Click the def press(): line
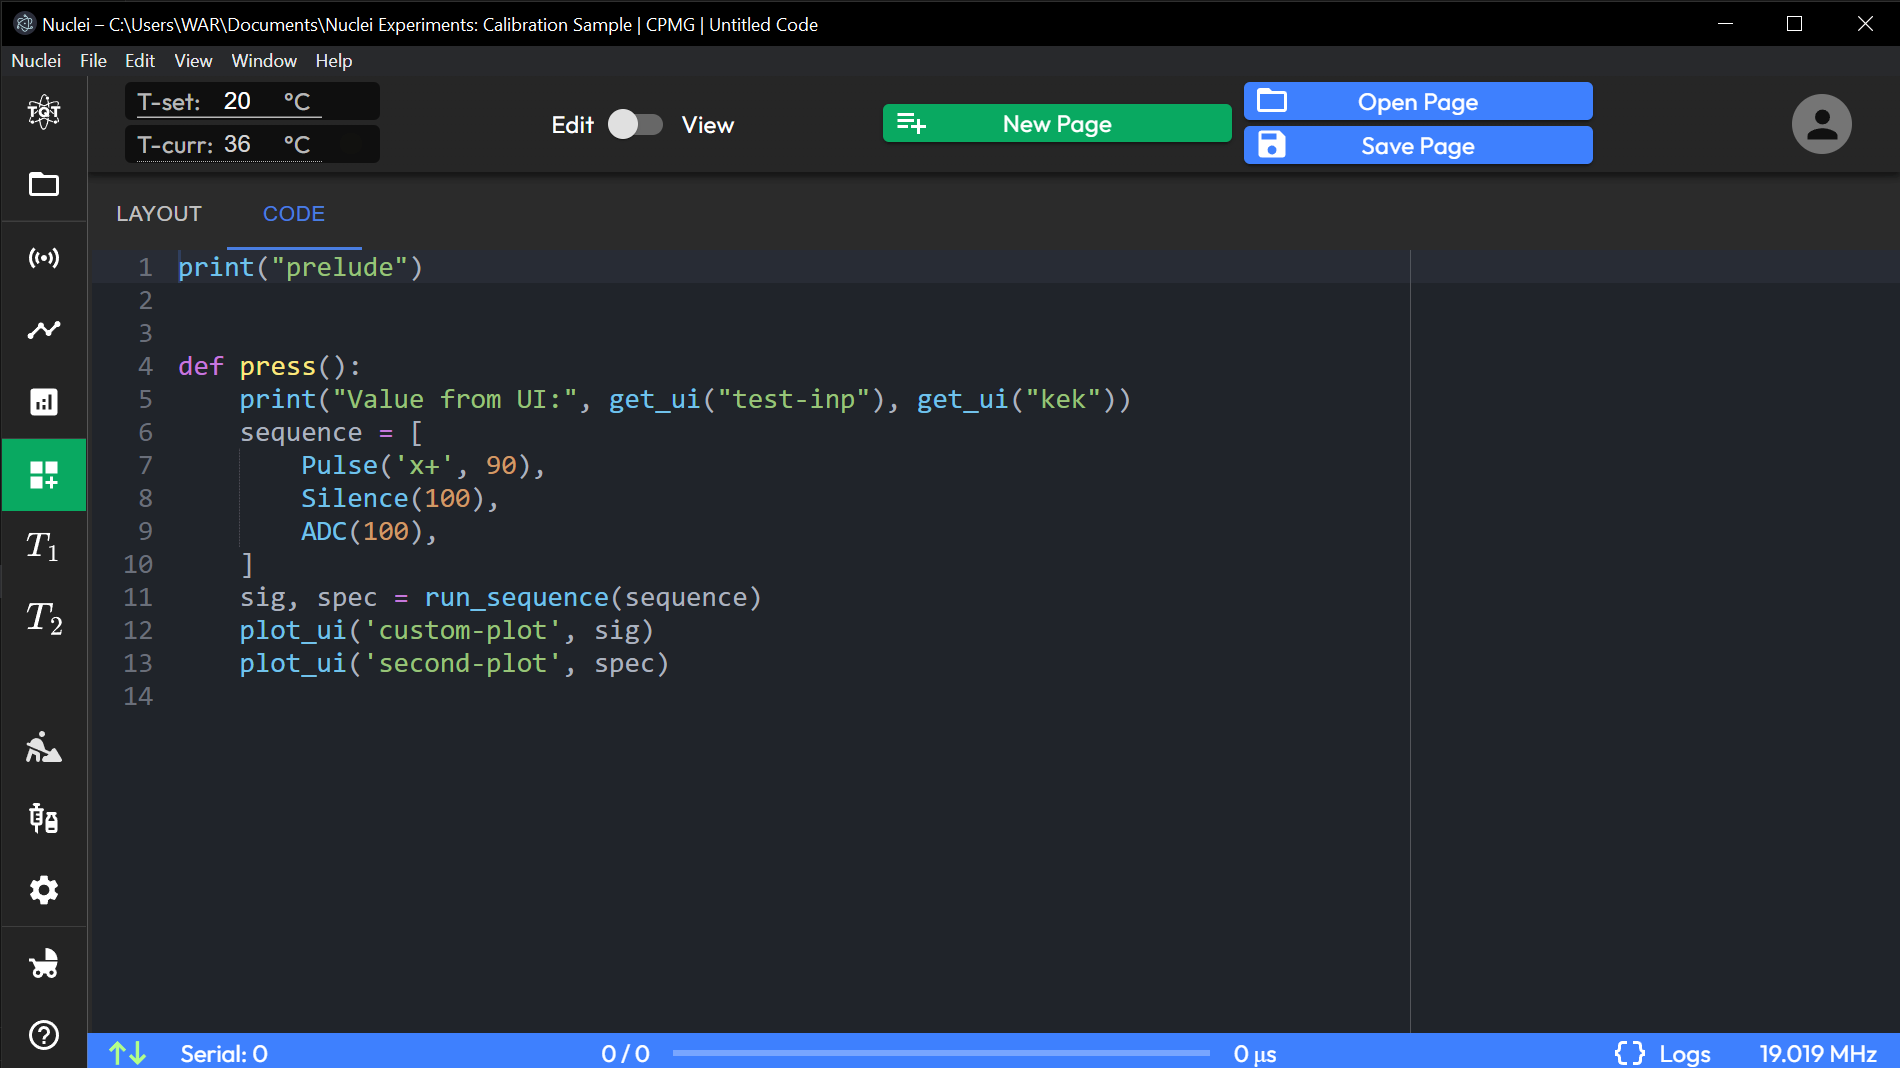Viewport: 1900px width, 1068px height. (270, 366)
